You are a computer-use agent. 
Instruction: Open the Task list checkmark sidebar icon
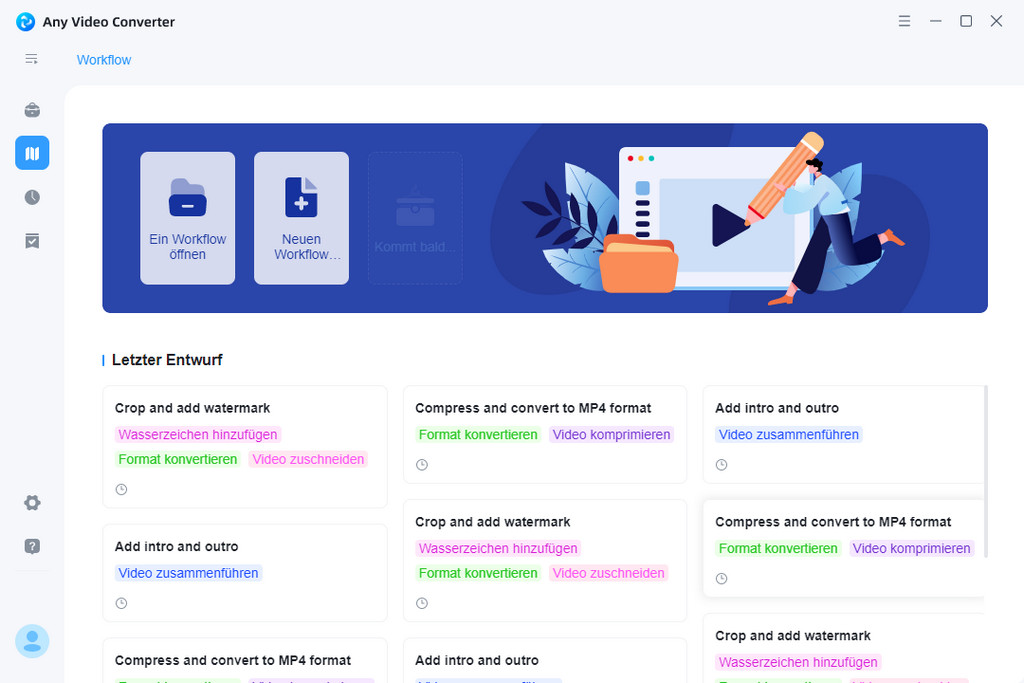coord(32,241)
